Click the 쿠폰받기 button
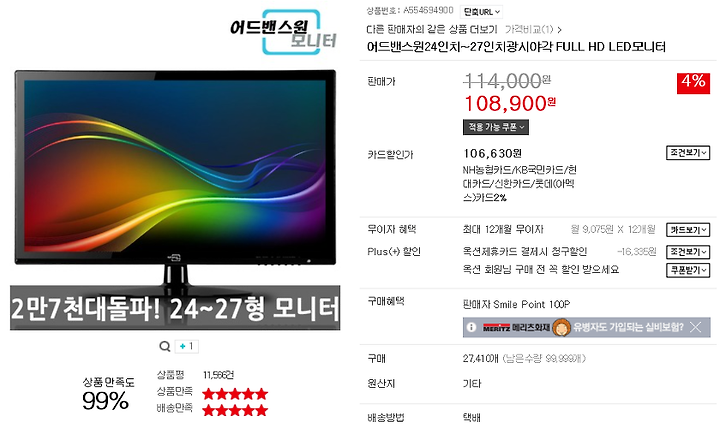The width and height of the screenshot is (720, 428). click(x=688, y=270)
